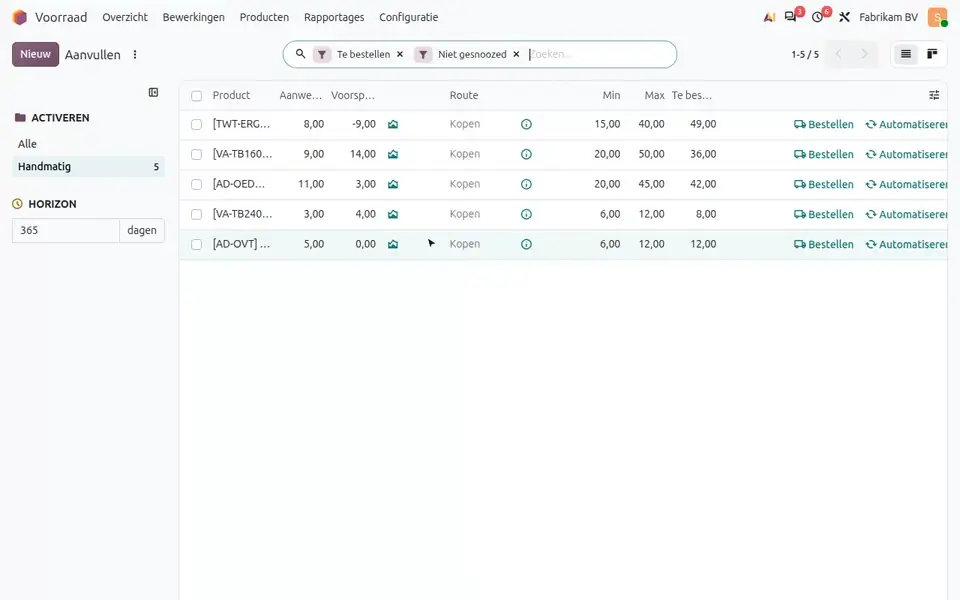Viewport: 960px width, 600px height.
Task: Select the TWT-ERG row checkbox
Action: (197, 124)
